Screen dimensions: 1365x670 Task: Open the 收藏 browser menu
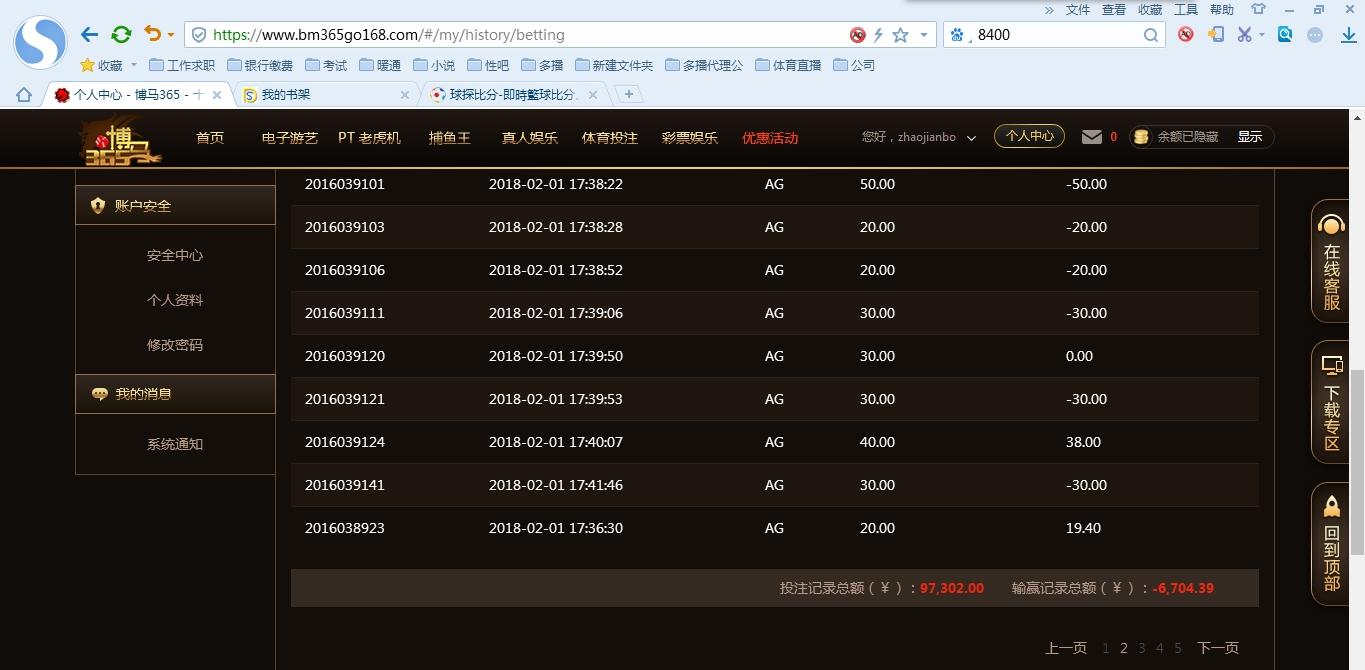[1150, 9]
